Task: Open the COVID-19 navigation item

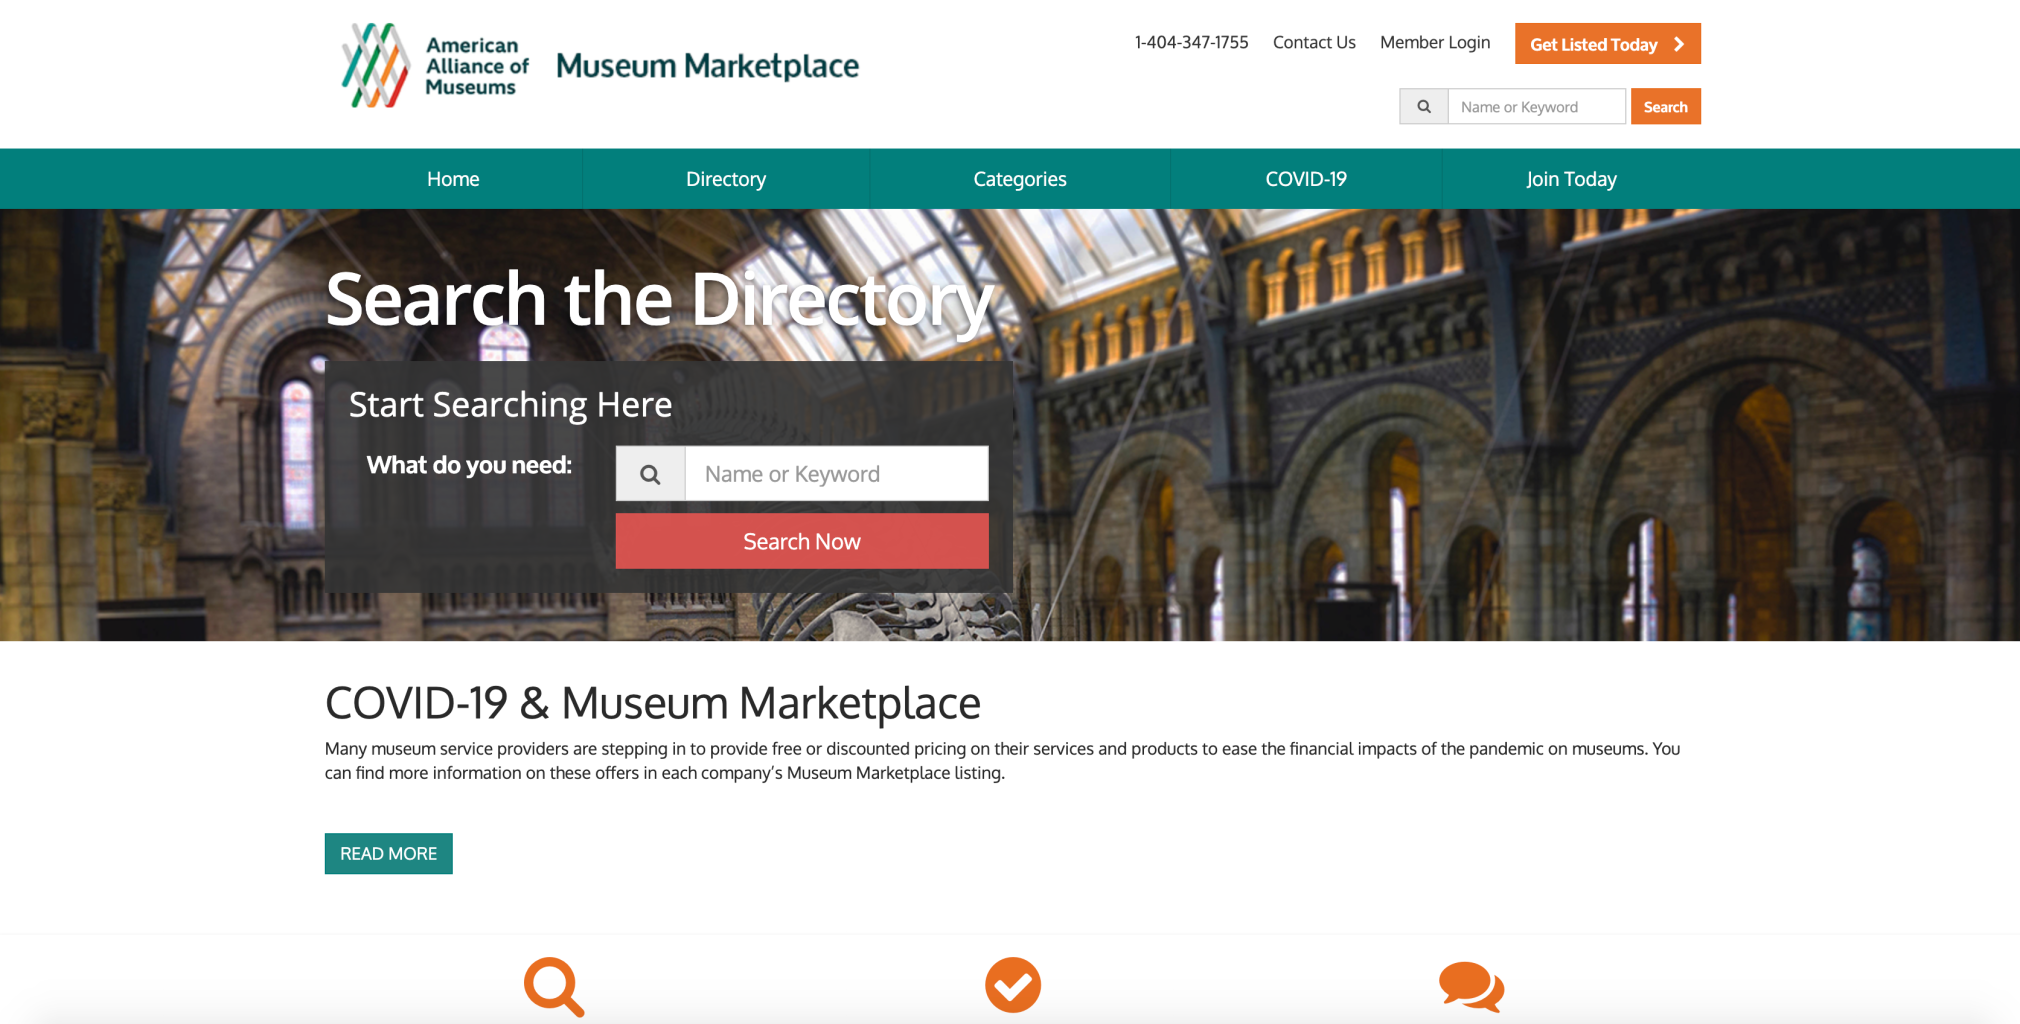Action: (x=1306, y=179)
